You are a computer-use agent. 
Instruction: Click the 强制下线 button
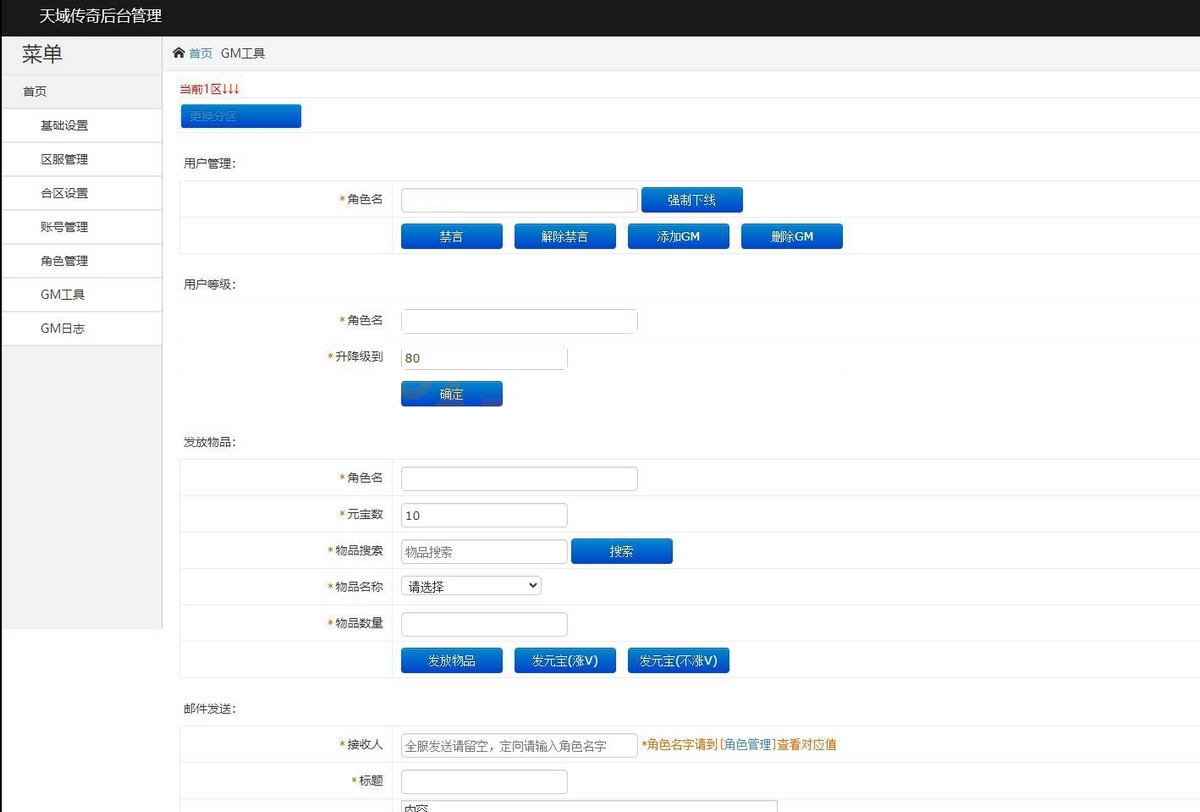pos(692,200)
